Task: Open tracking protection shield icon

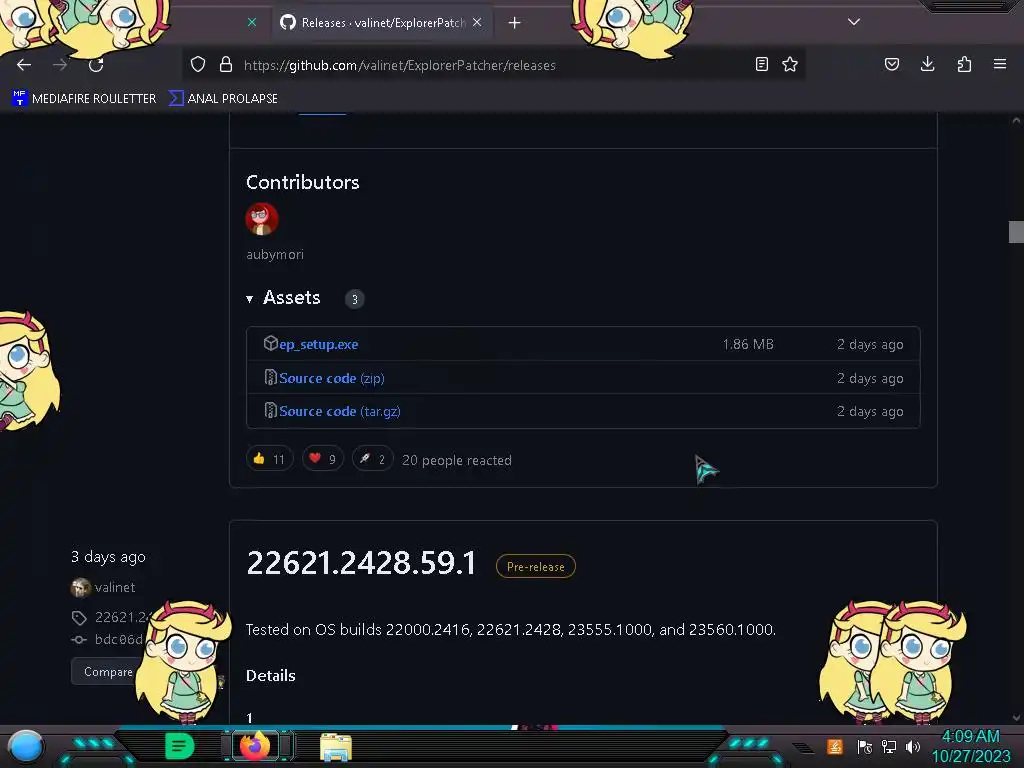Action: click(198, 65)
